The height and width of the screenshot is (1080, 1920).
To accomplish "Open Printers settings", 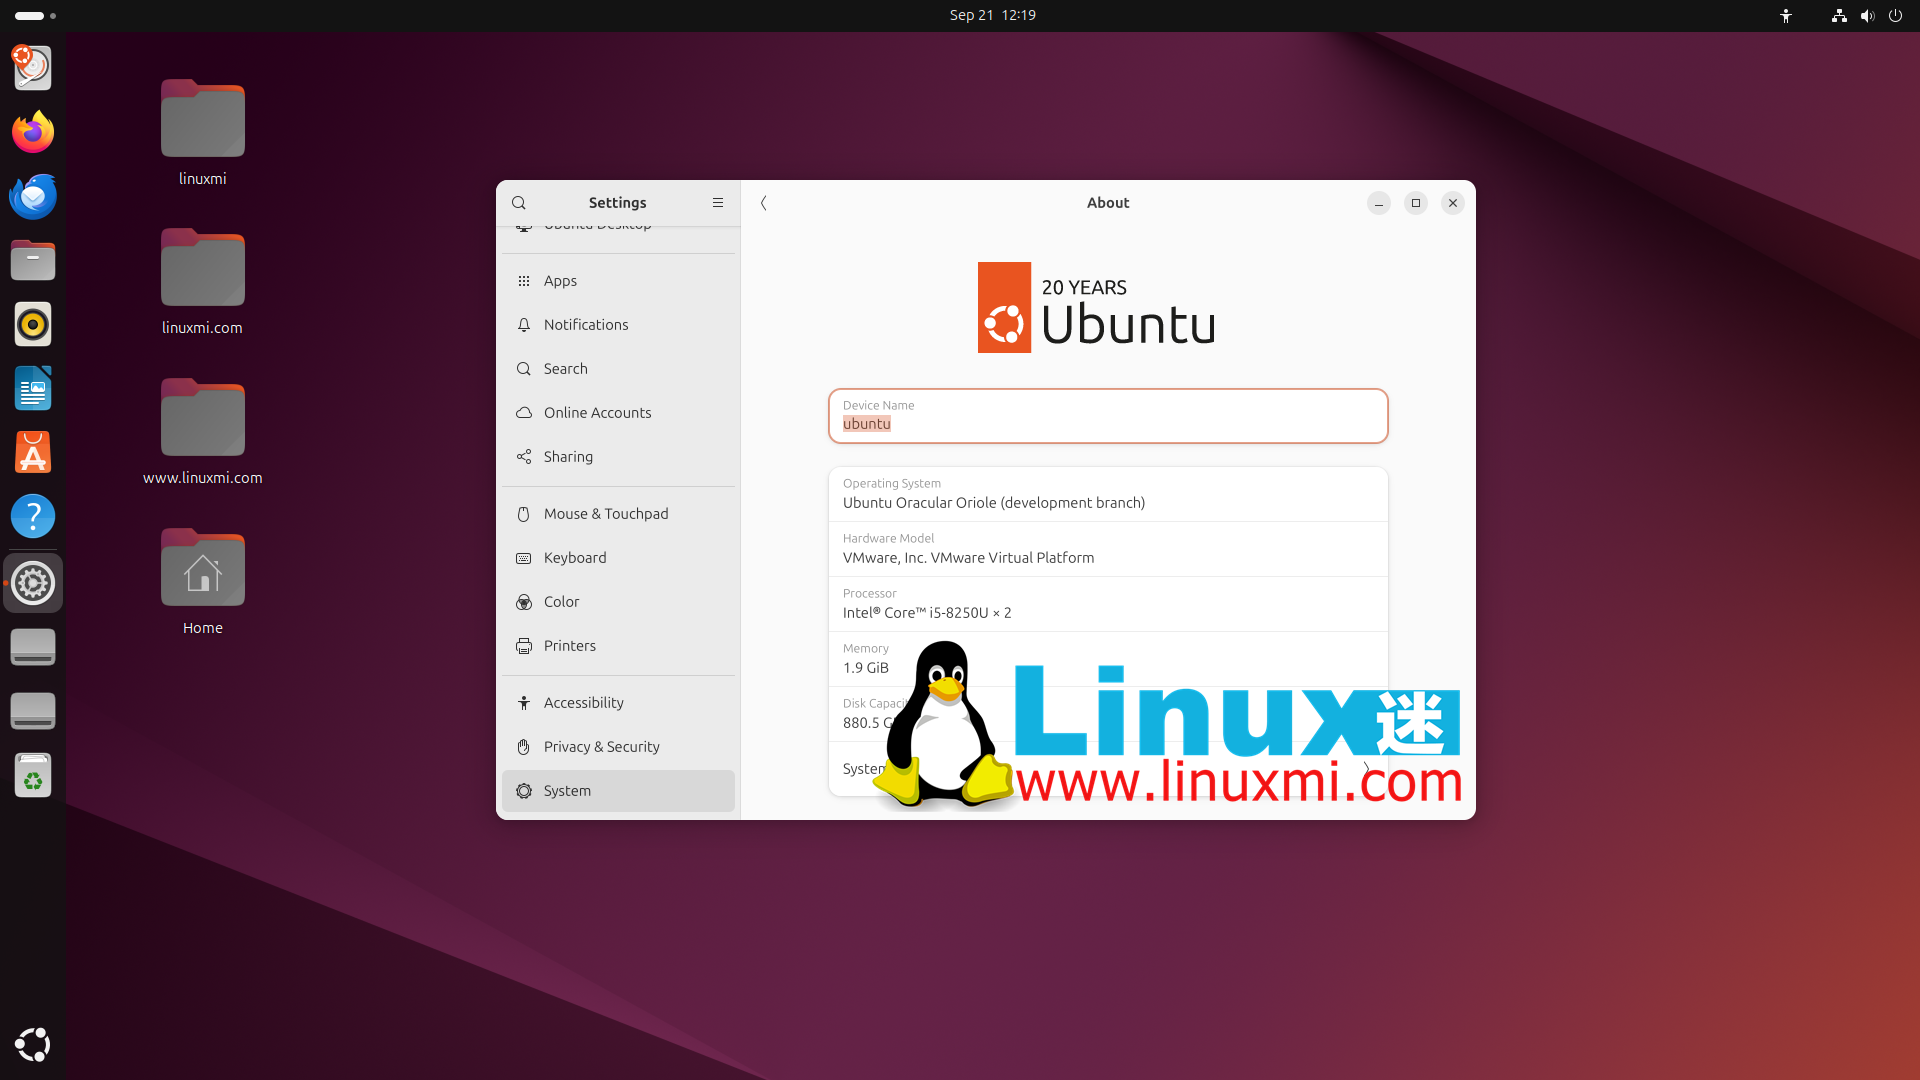I will point(618,646).
